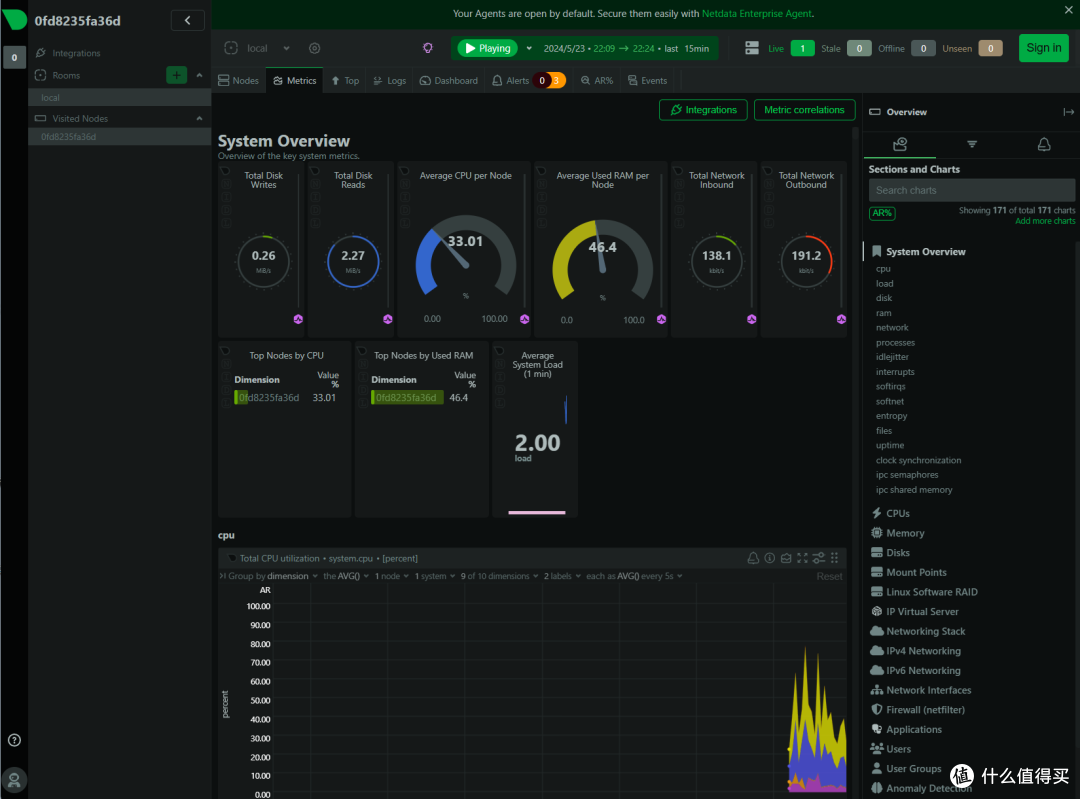Add a new room with the green plus
This screenshot has width=1080, height=799.
tap(176, 75)
